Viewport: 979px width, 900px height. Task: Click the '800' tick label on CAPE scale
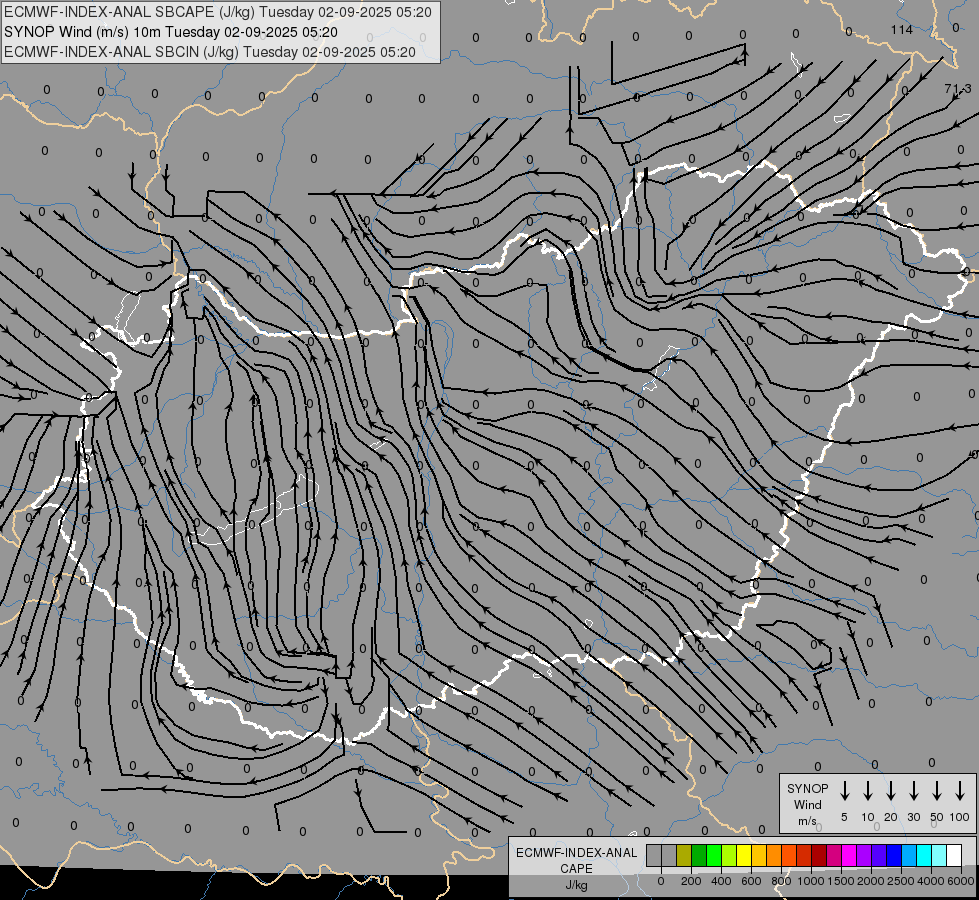click(x=781, y=881)
